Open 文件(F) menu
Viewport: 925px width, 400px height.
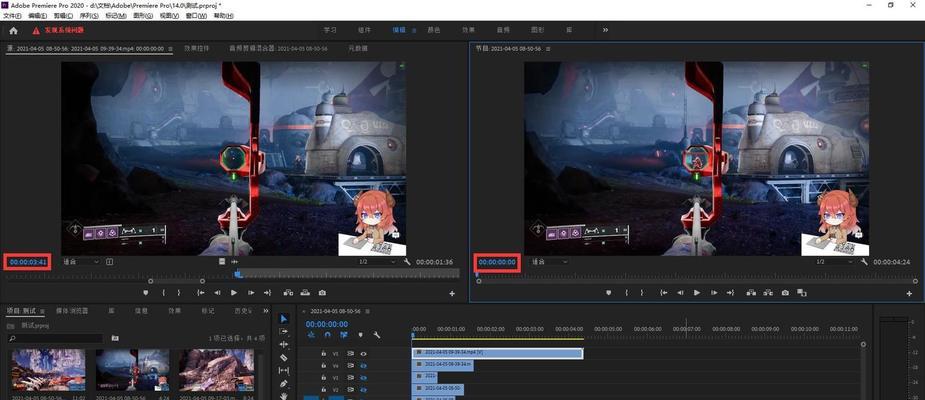pyautogui.click(x=12, y=16)
